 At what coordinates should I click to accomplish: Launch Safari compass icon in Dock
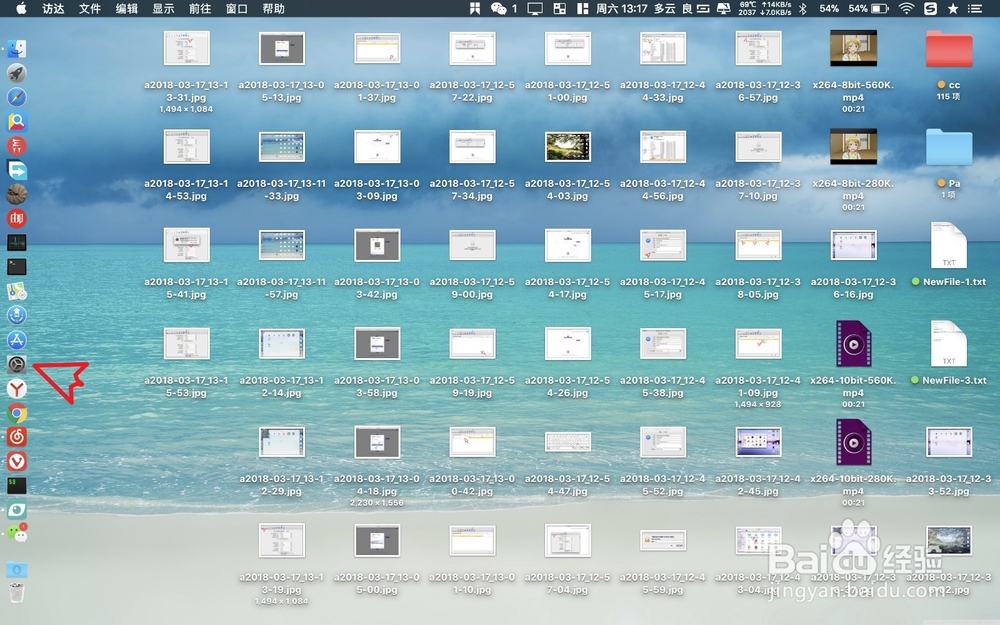coord(17,98)
